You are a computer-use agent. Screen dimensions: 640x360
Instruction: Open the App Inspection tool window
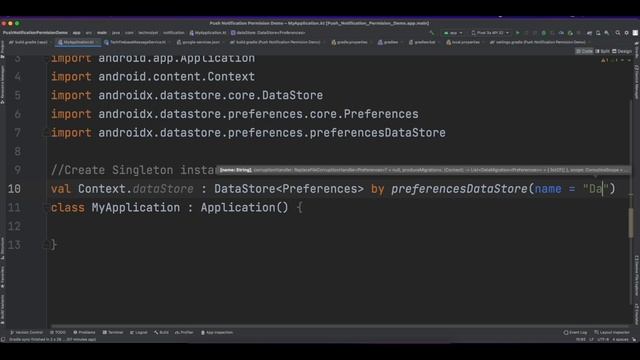(x=217, y=332)
